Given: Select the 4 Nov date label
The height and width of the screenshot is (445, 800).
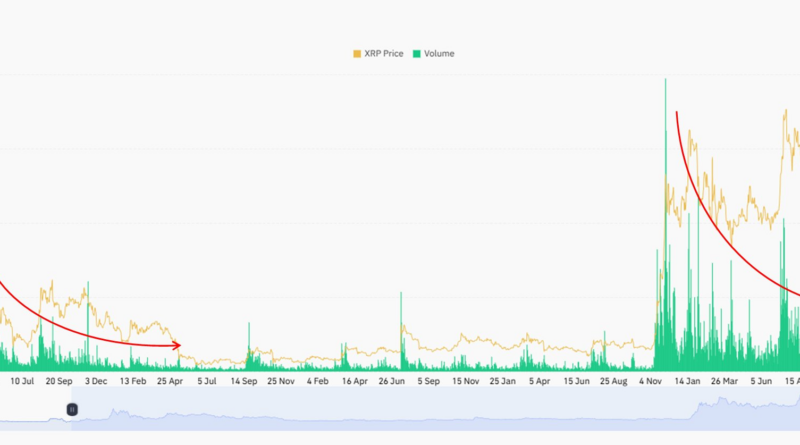Looking at the screenshot, I should tap(652, 381).
